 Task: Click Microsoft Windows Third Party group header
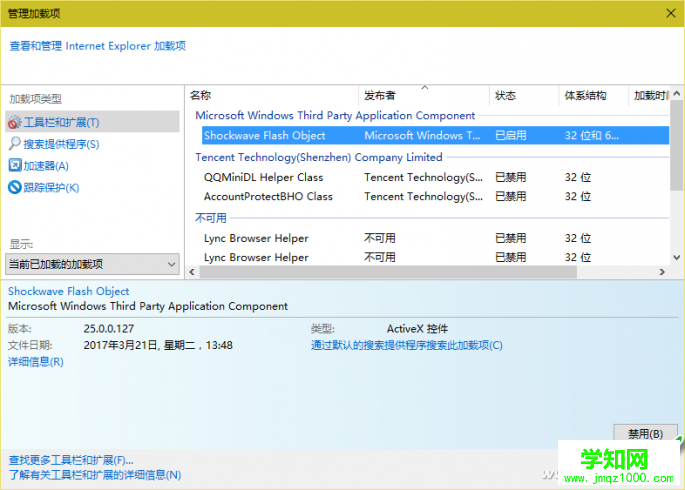(335, 115)
